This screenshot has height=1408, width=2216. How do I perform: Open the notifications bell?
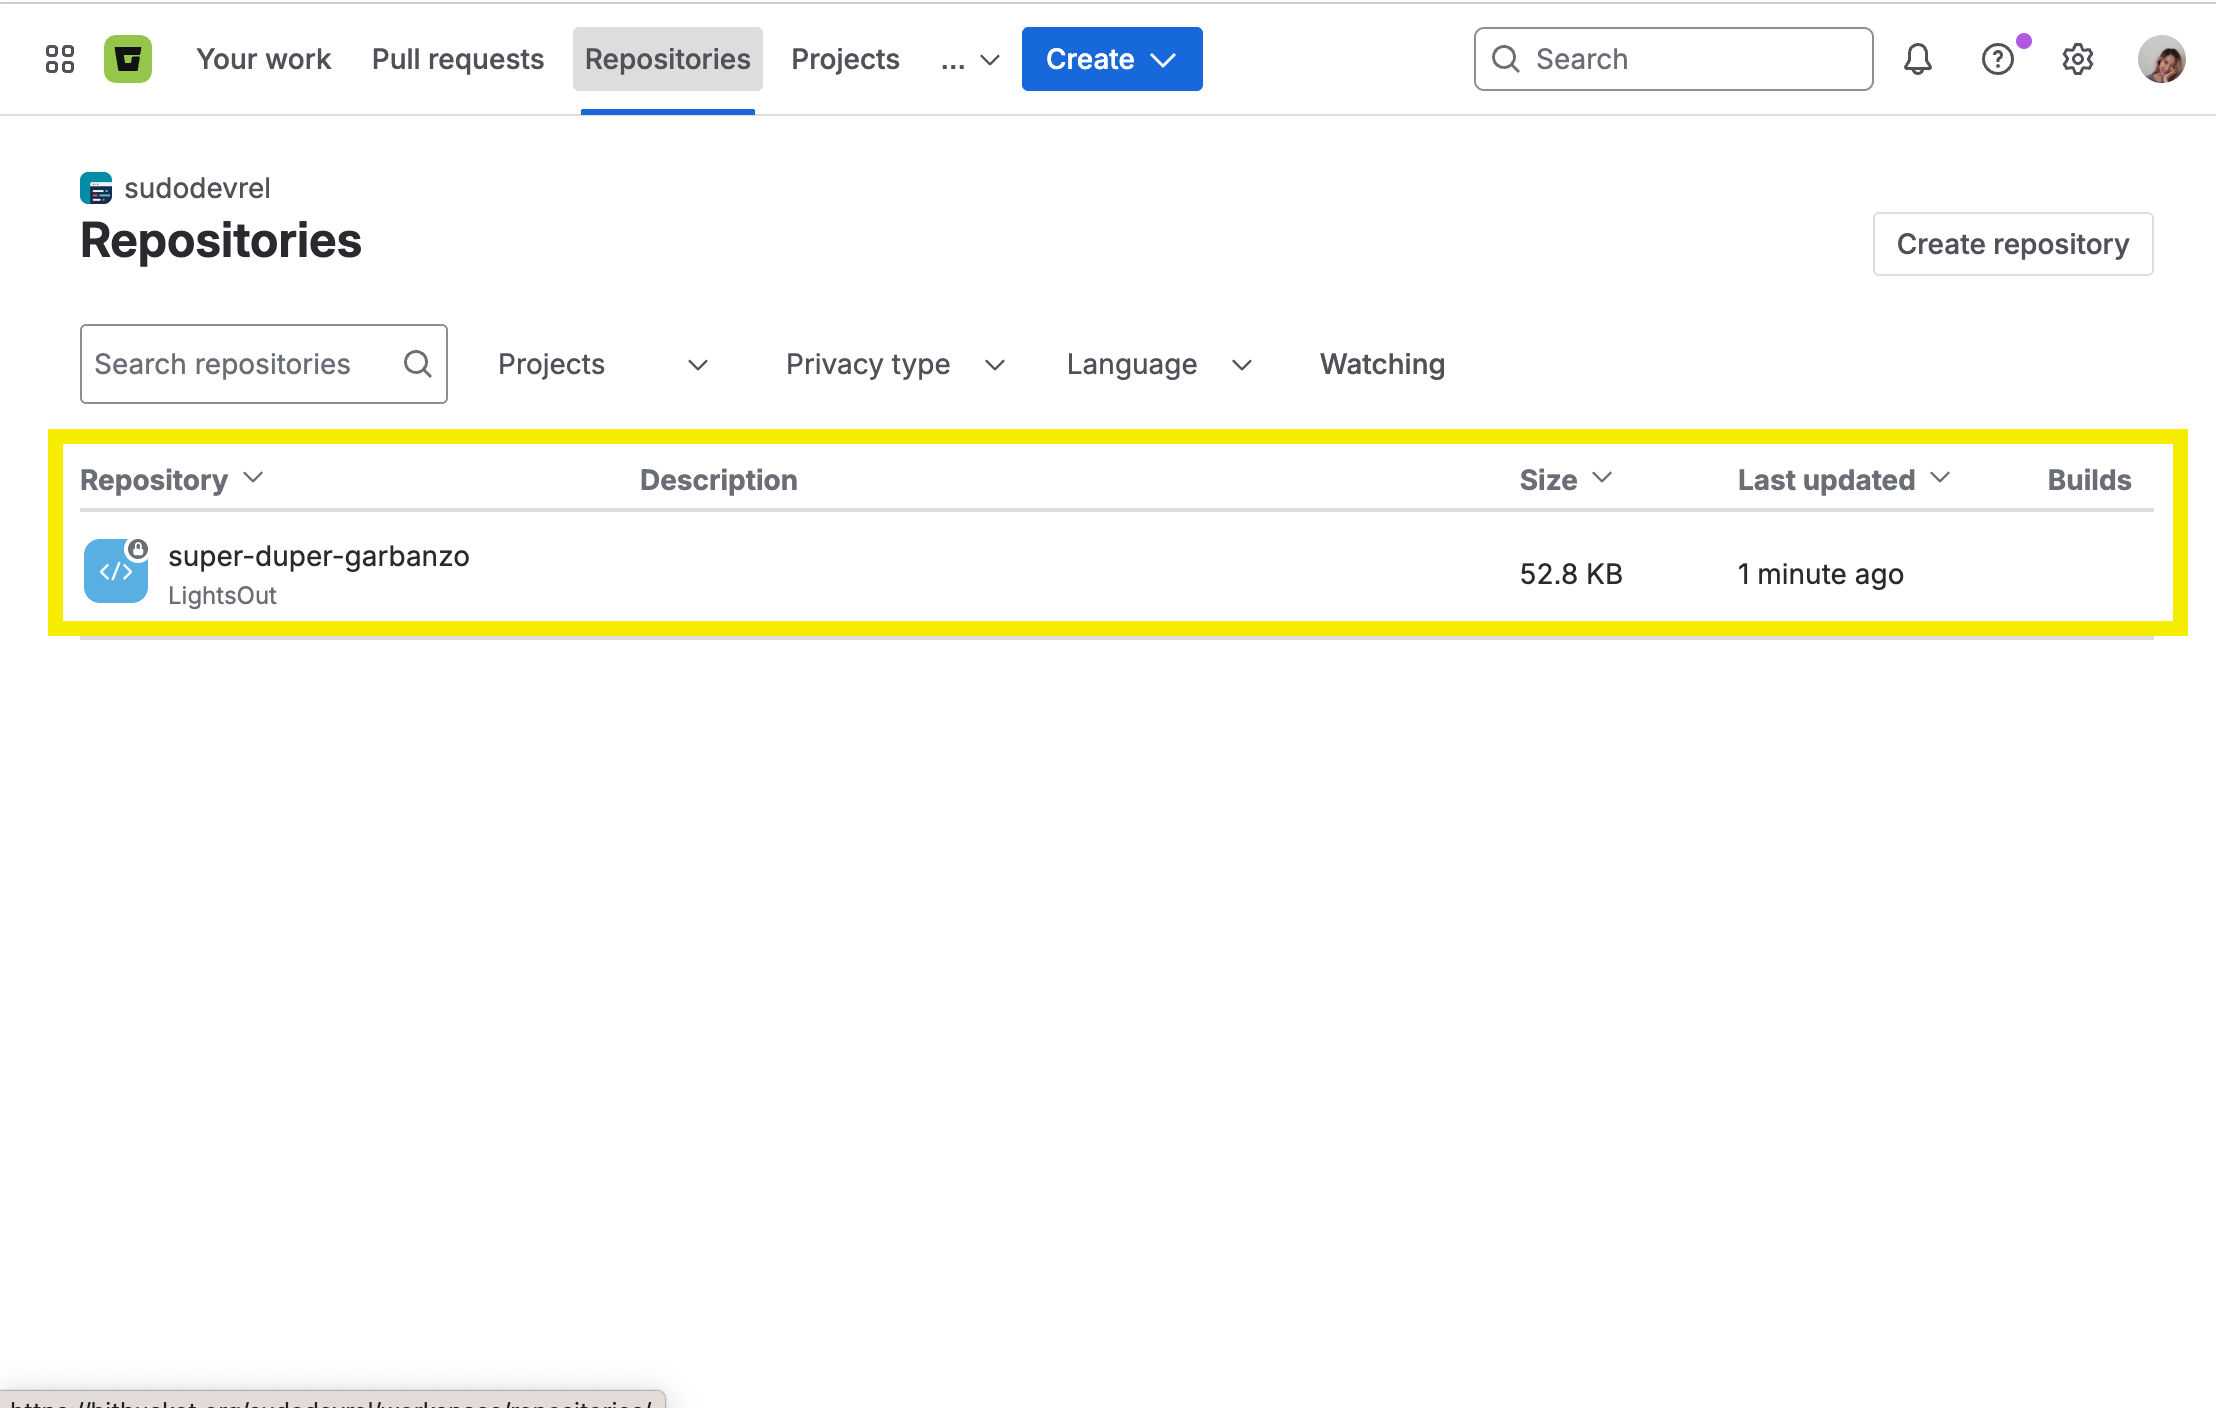(1917, 59)
